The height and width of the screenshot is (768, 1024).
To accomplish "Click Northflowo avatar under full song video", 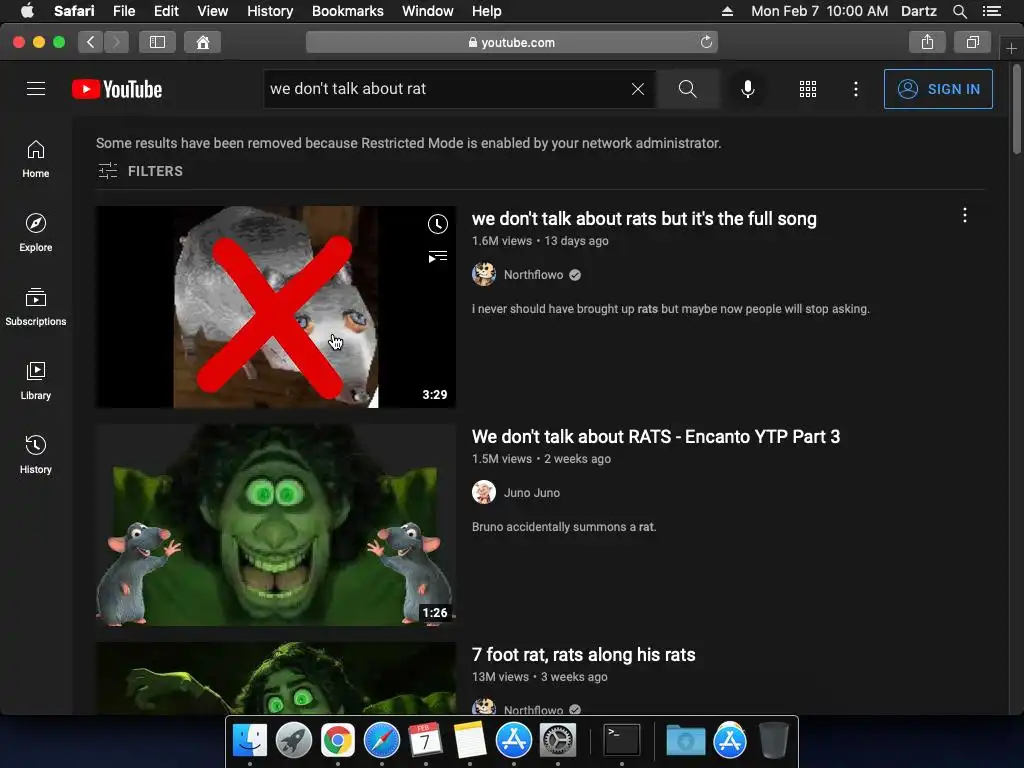I will coord(484,274).
